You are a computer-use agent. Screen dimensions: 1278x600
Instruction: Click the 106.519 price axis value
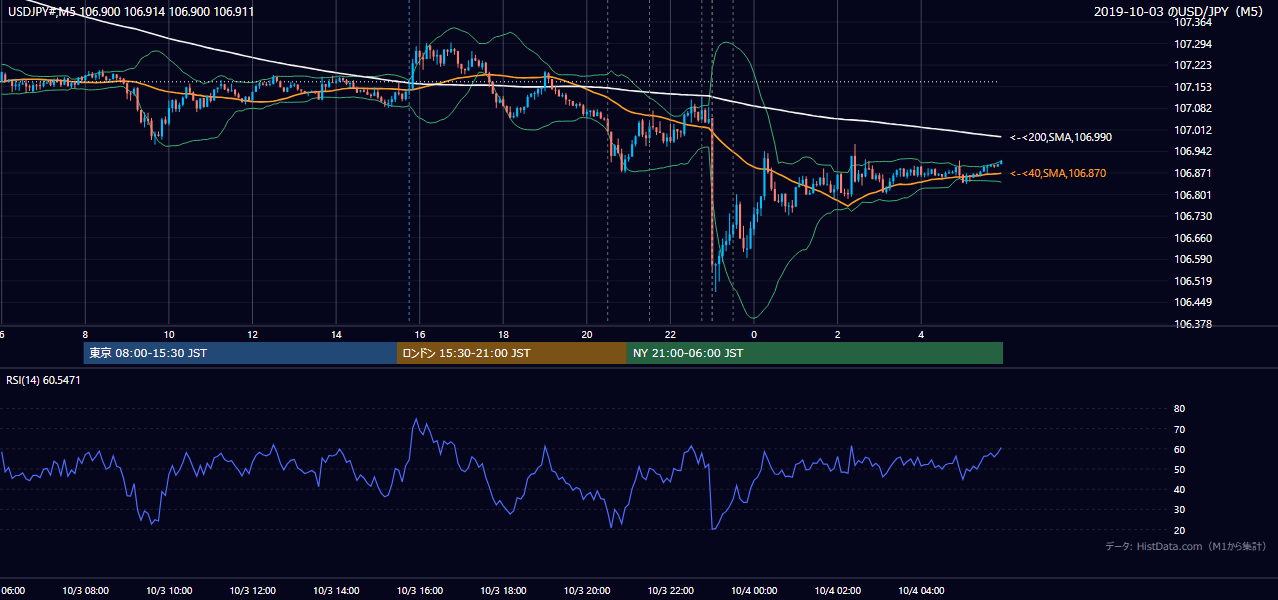click(1194, 281)
